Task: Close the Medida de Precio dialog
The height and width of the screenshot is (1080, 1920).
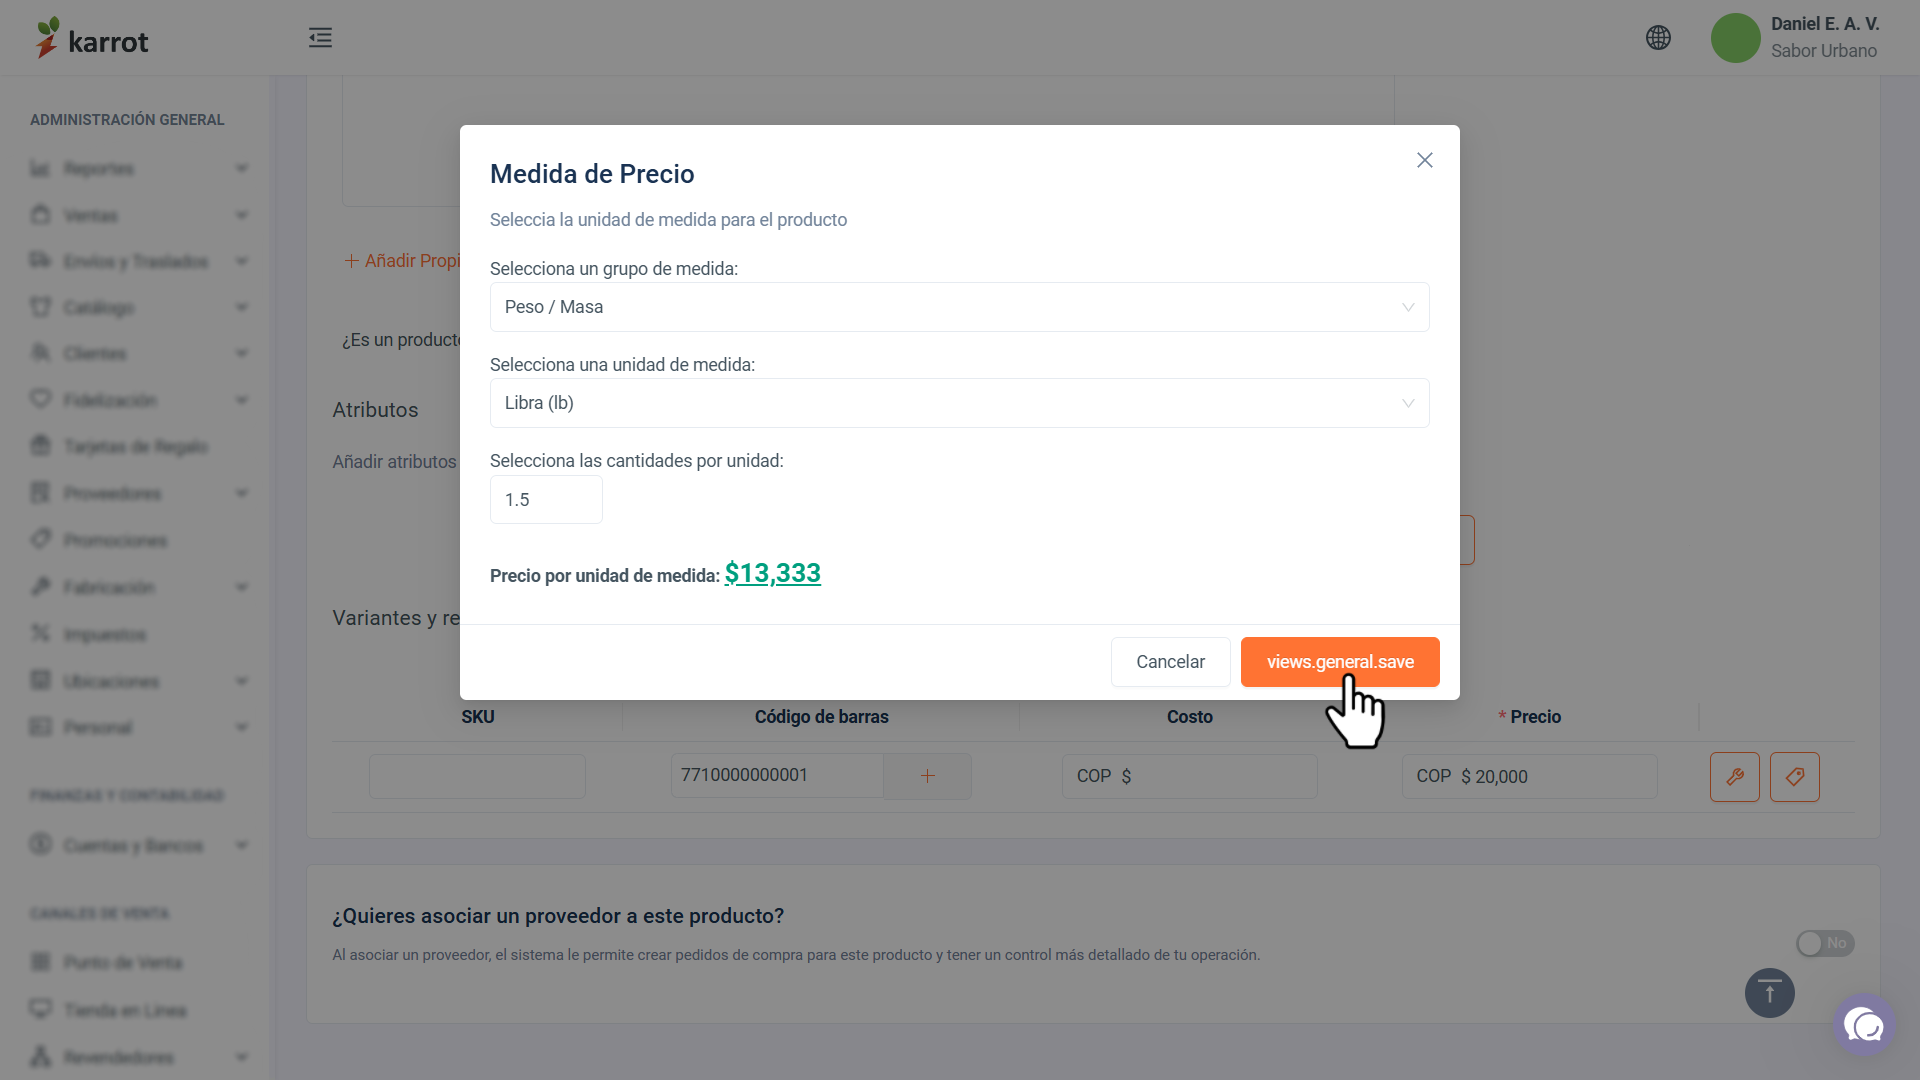Action: [1425, 160]
